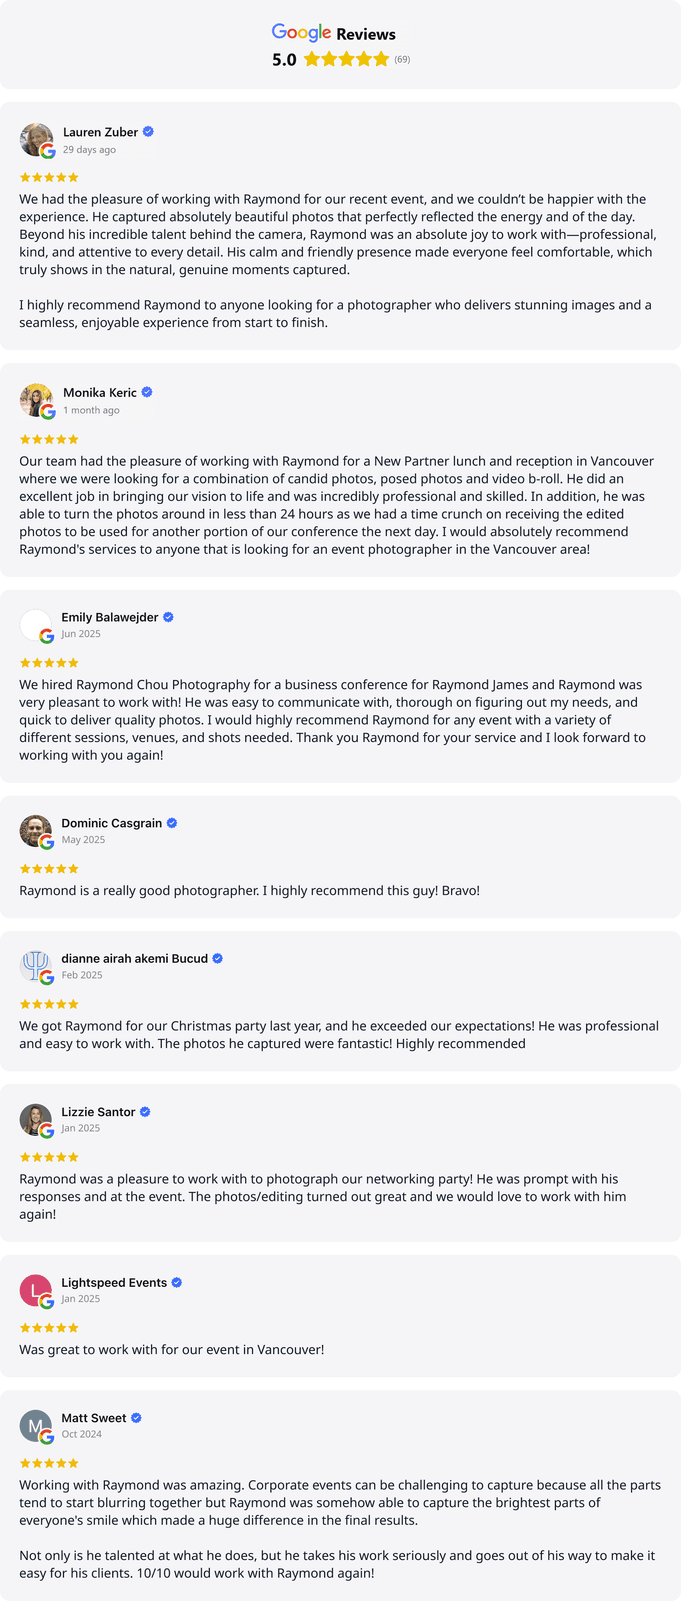Click the verified badge next to Lightspeed Events
The height and width of the screenshot is (1601, 681).
click(177, 1283)
